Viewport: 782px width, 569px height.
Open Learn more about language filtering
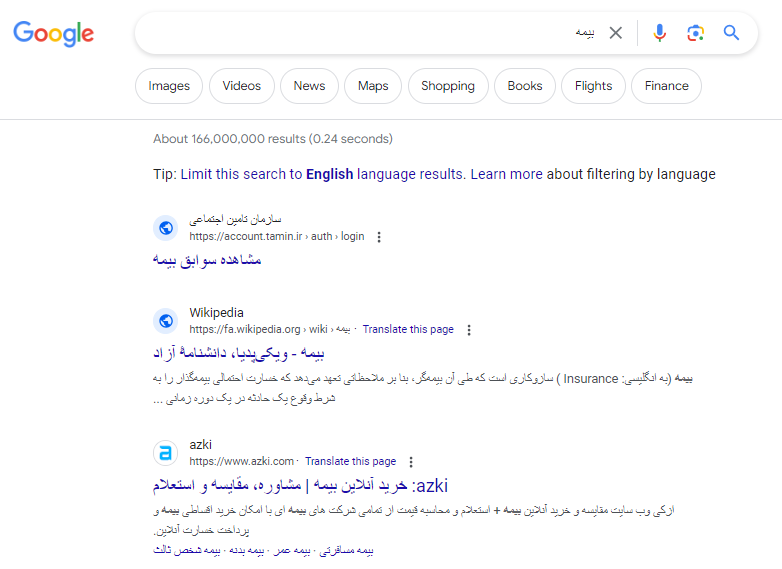[506, 174]
